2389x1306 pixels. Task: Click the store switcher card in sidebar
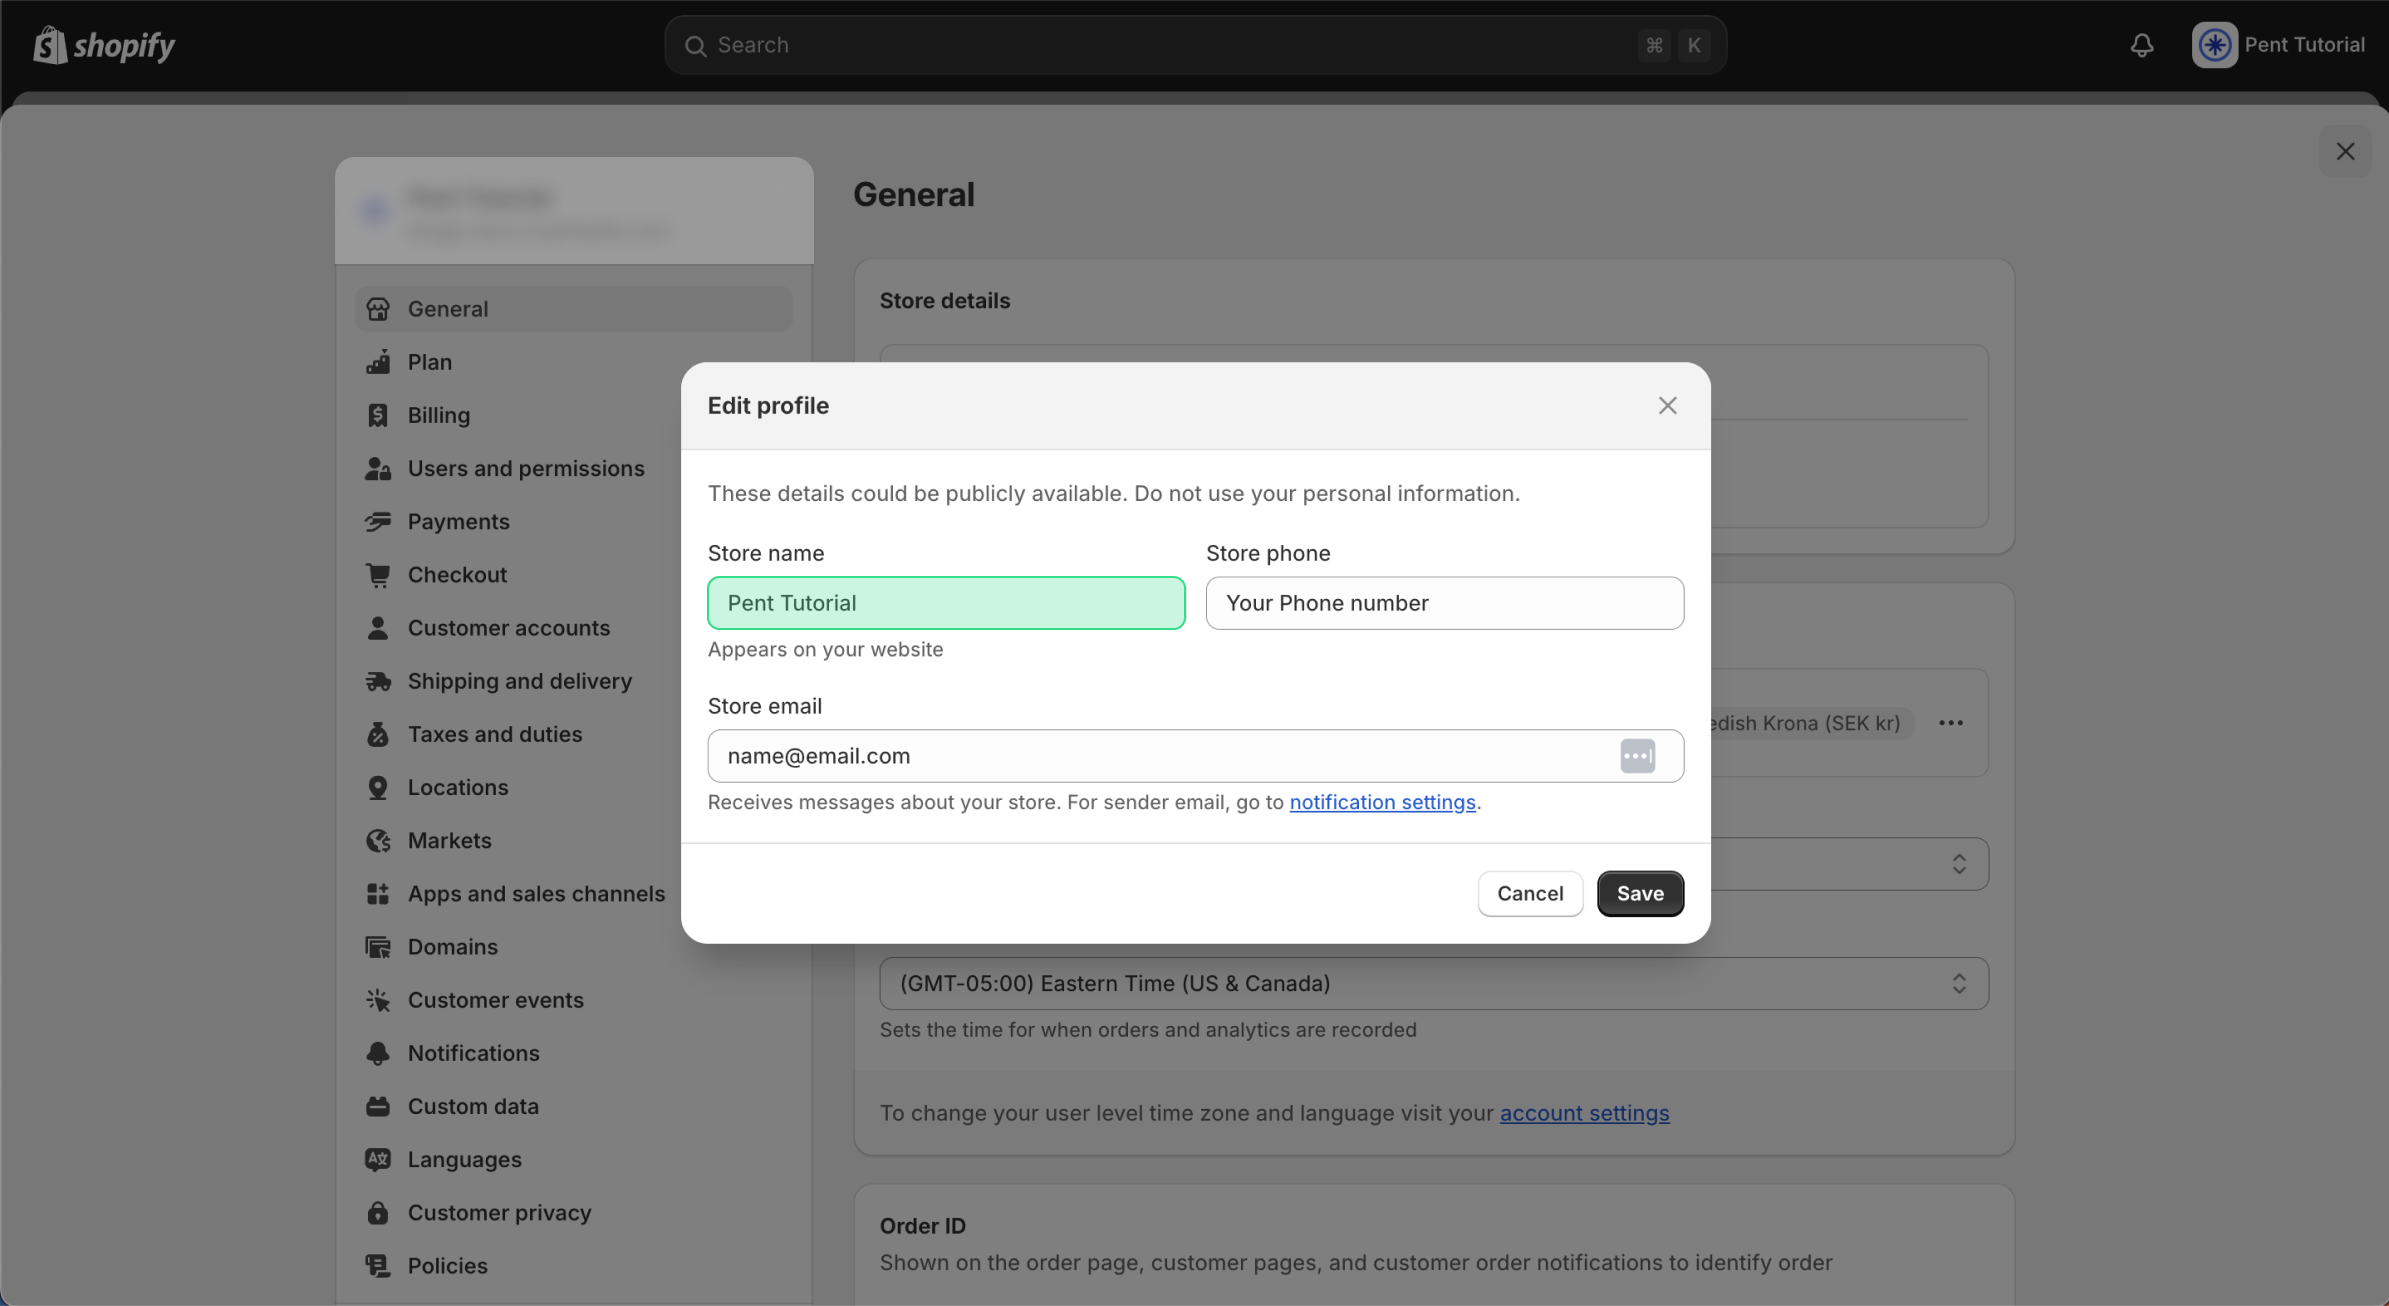(574, 211)
